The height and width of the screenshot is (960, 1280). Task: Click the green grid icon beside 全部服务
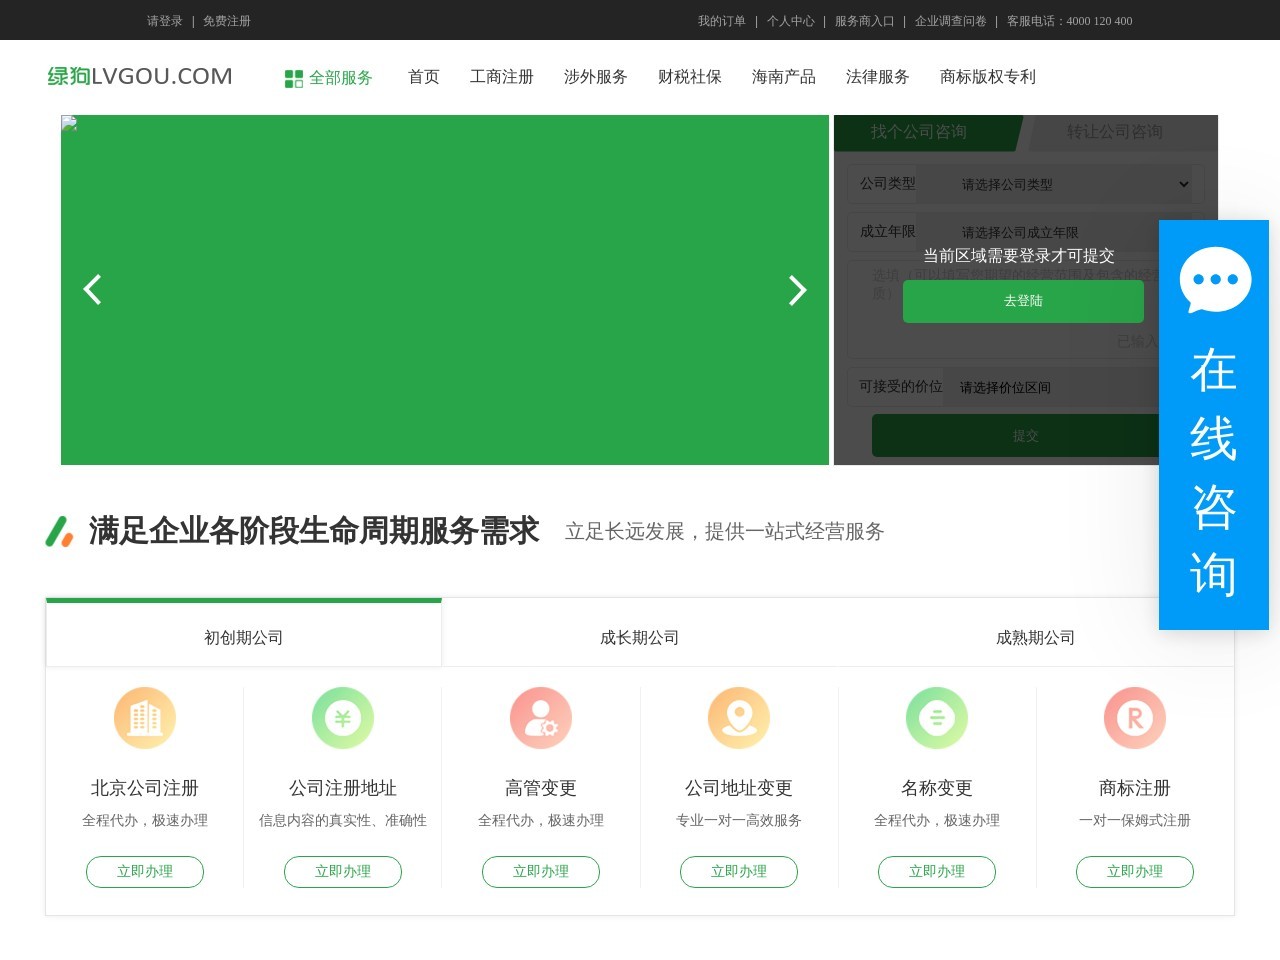coord(293,77)
